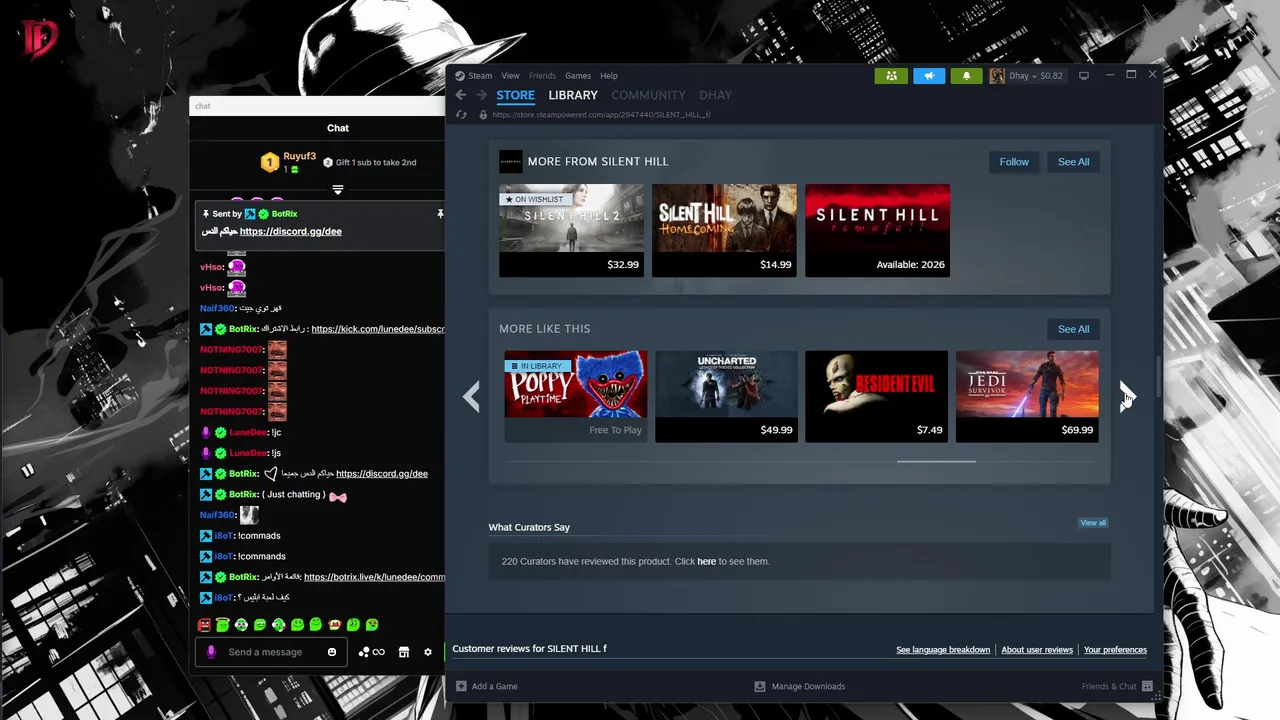Go back using Steam's back arrow
1280x720 pixels.
(461, 95)
